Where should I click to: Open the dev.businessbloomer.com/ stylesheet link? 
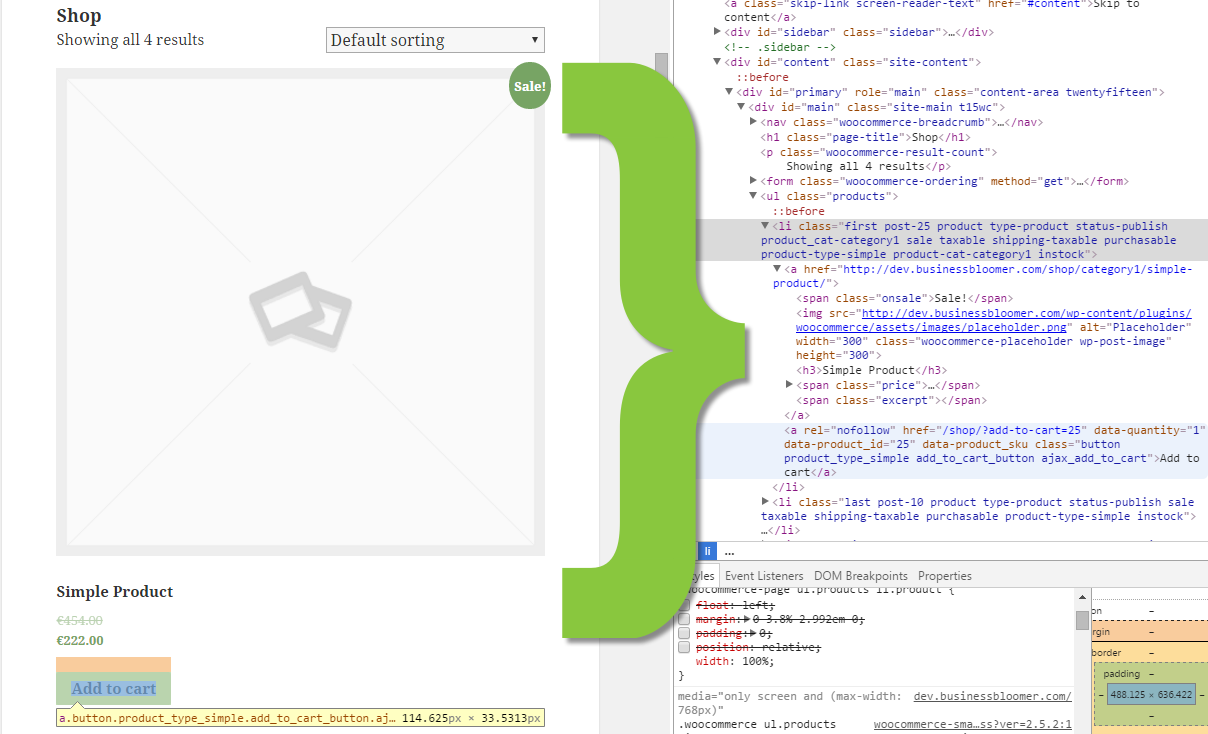[992, 696]
